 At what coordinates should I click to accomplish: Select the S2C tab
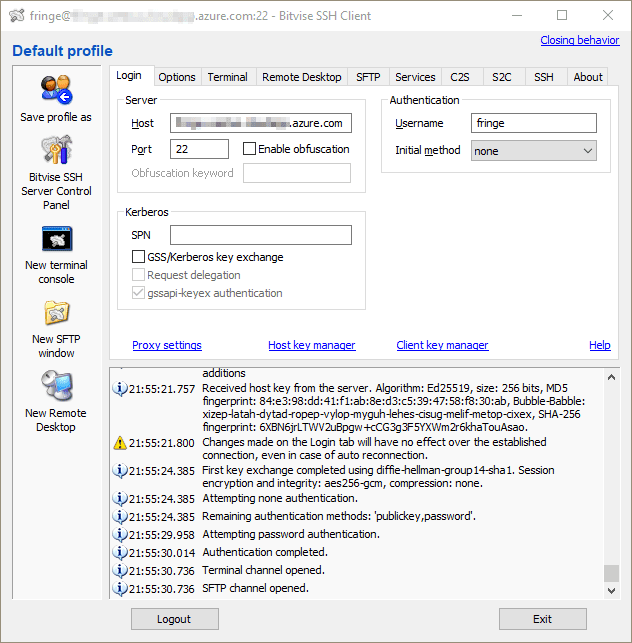502,77
